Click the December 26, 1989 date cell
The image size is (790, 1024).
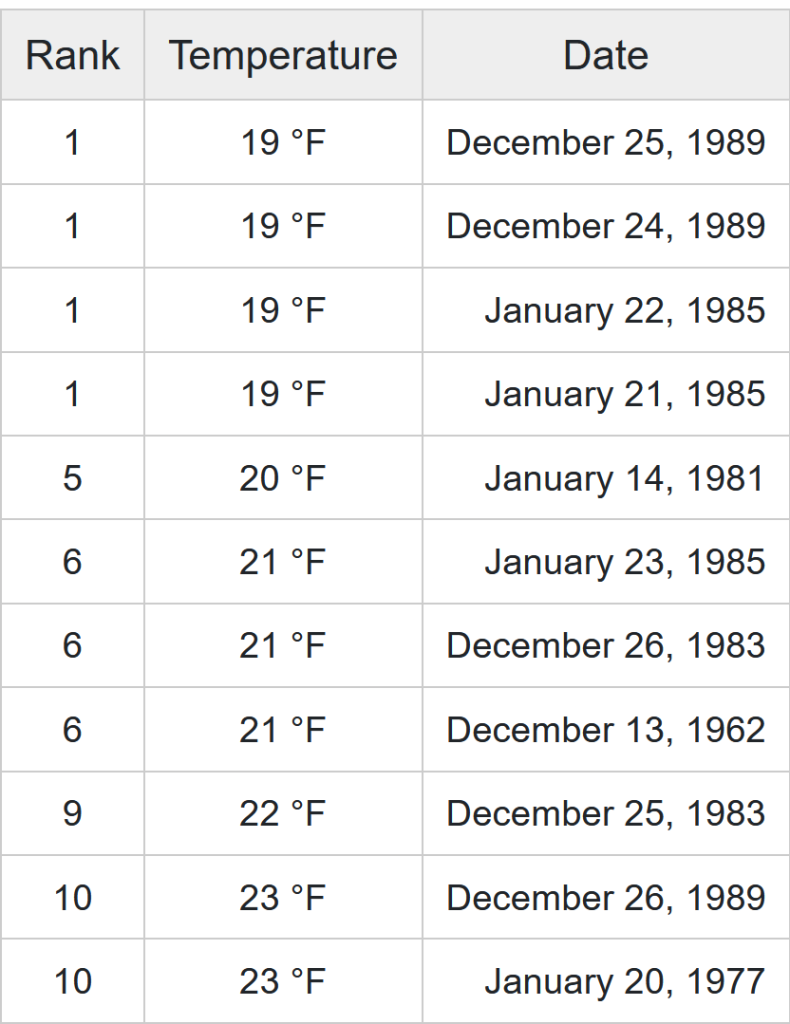coord(606,898)
